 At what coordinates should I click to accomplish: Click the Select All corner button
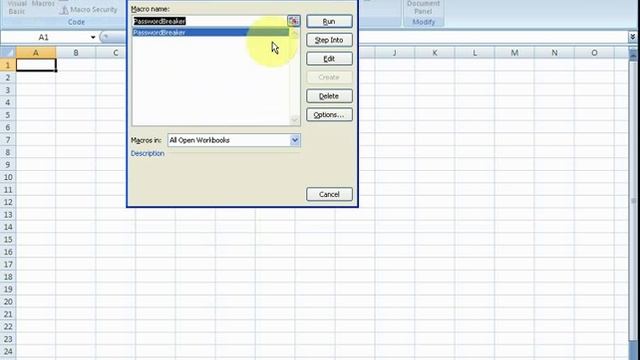coord(8,53)
